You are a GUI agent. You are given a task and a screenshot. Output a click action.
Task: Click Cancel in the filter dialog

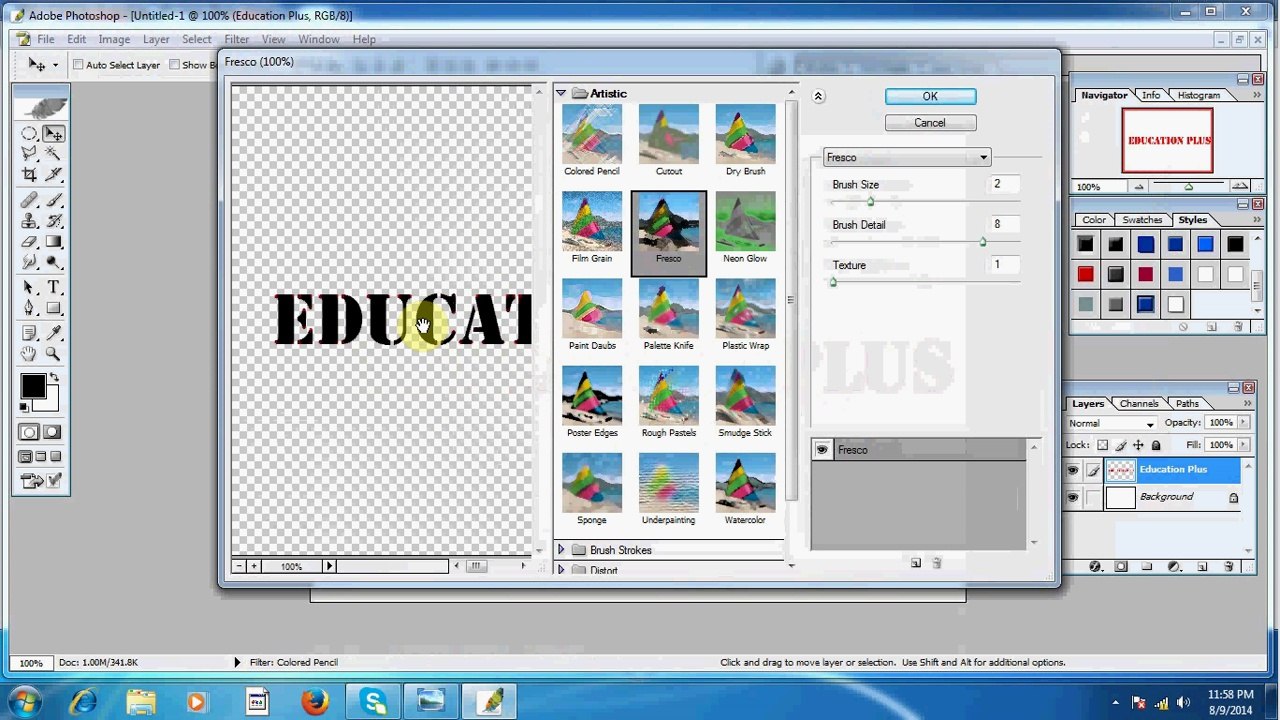[930, 122]
